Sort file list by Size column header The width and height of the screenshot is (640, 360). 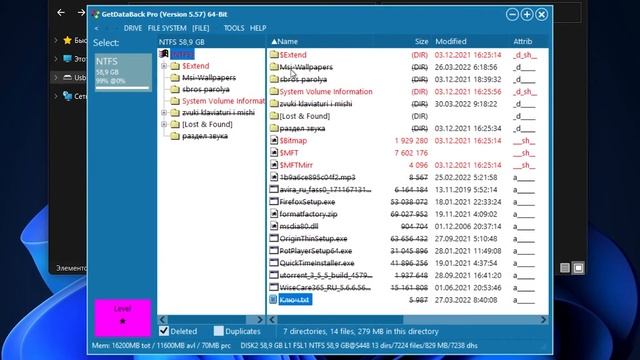click(x=421, y=41)
